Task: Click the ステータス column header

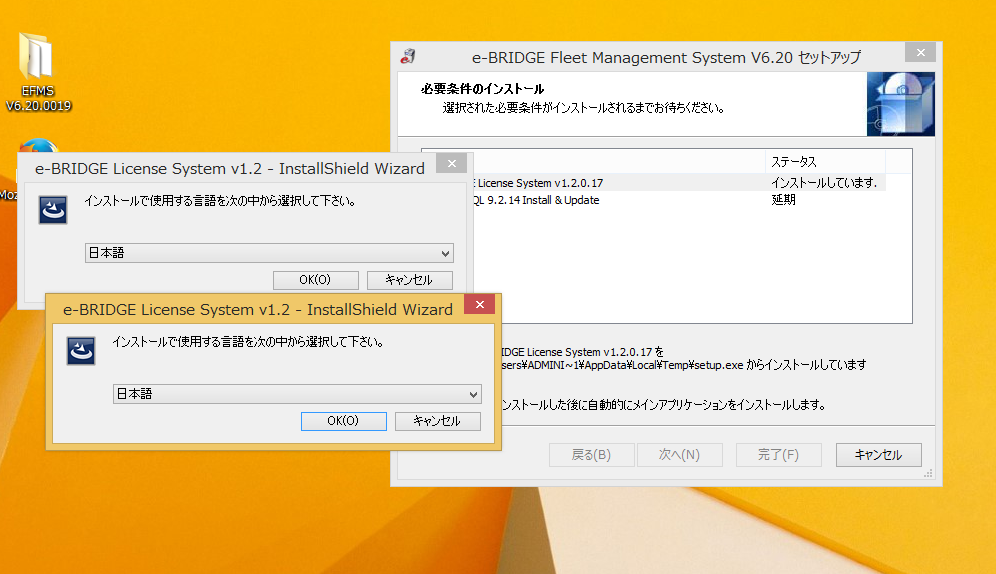Action: point(825,162)
